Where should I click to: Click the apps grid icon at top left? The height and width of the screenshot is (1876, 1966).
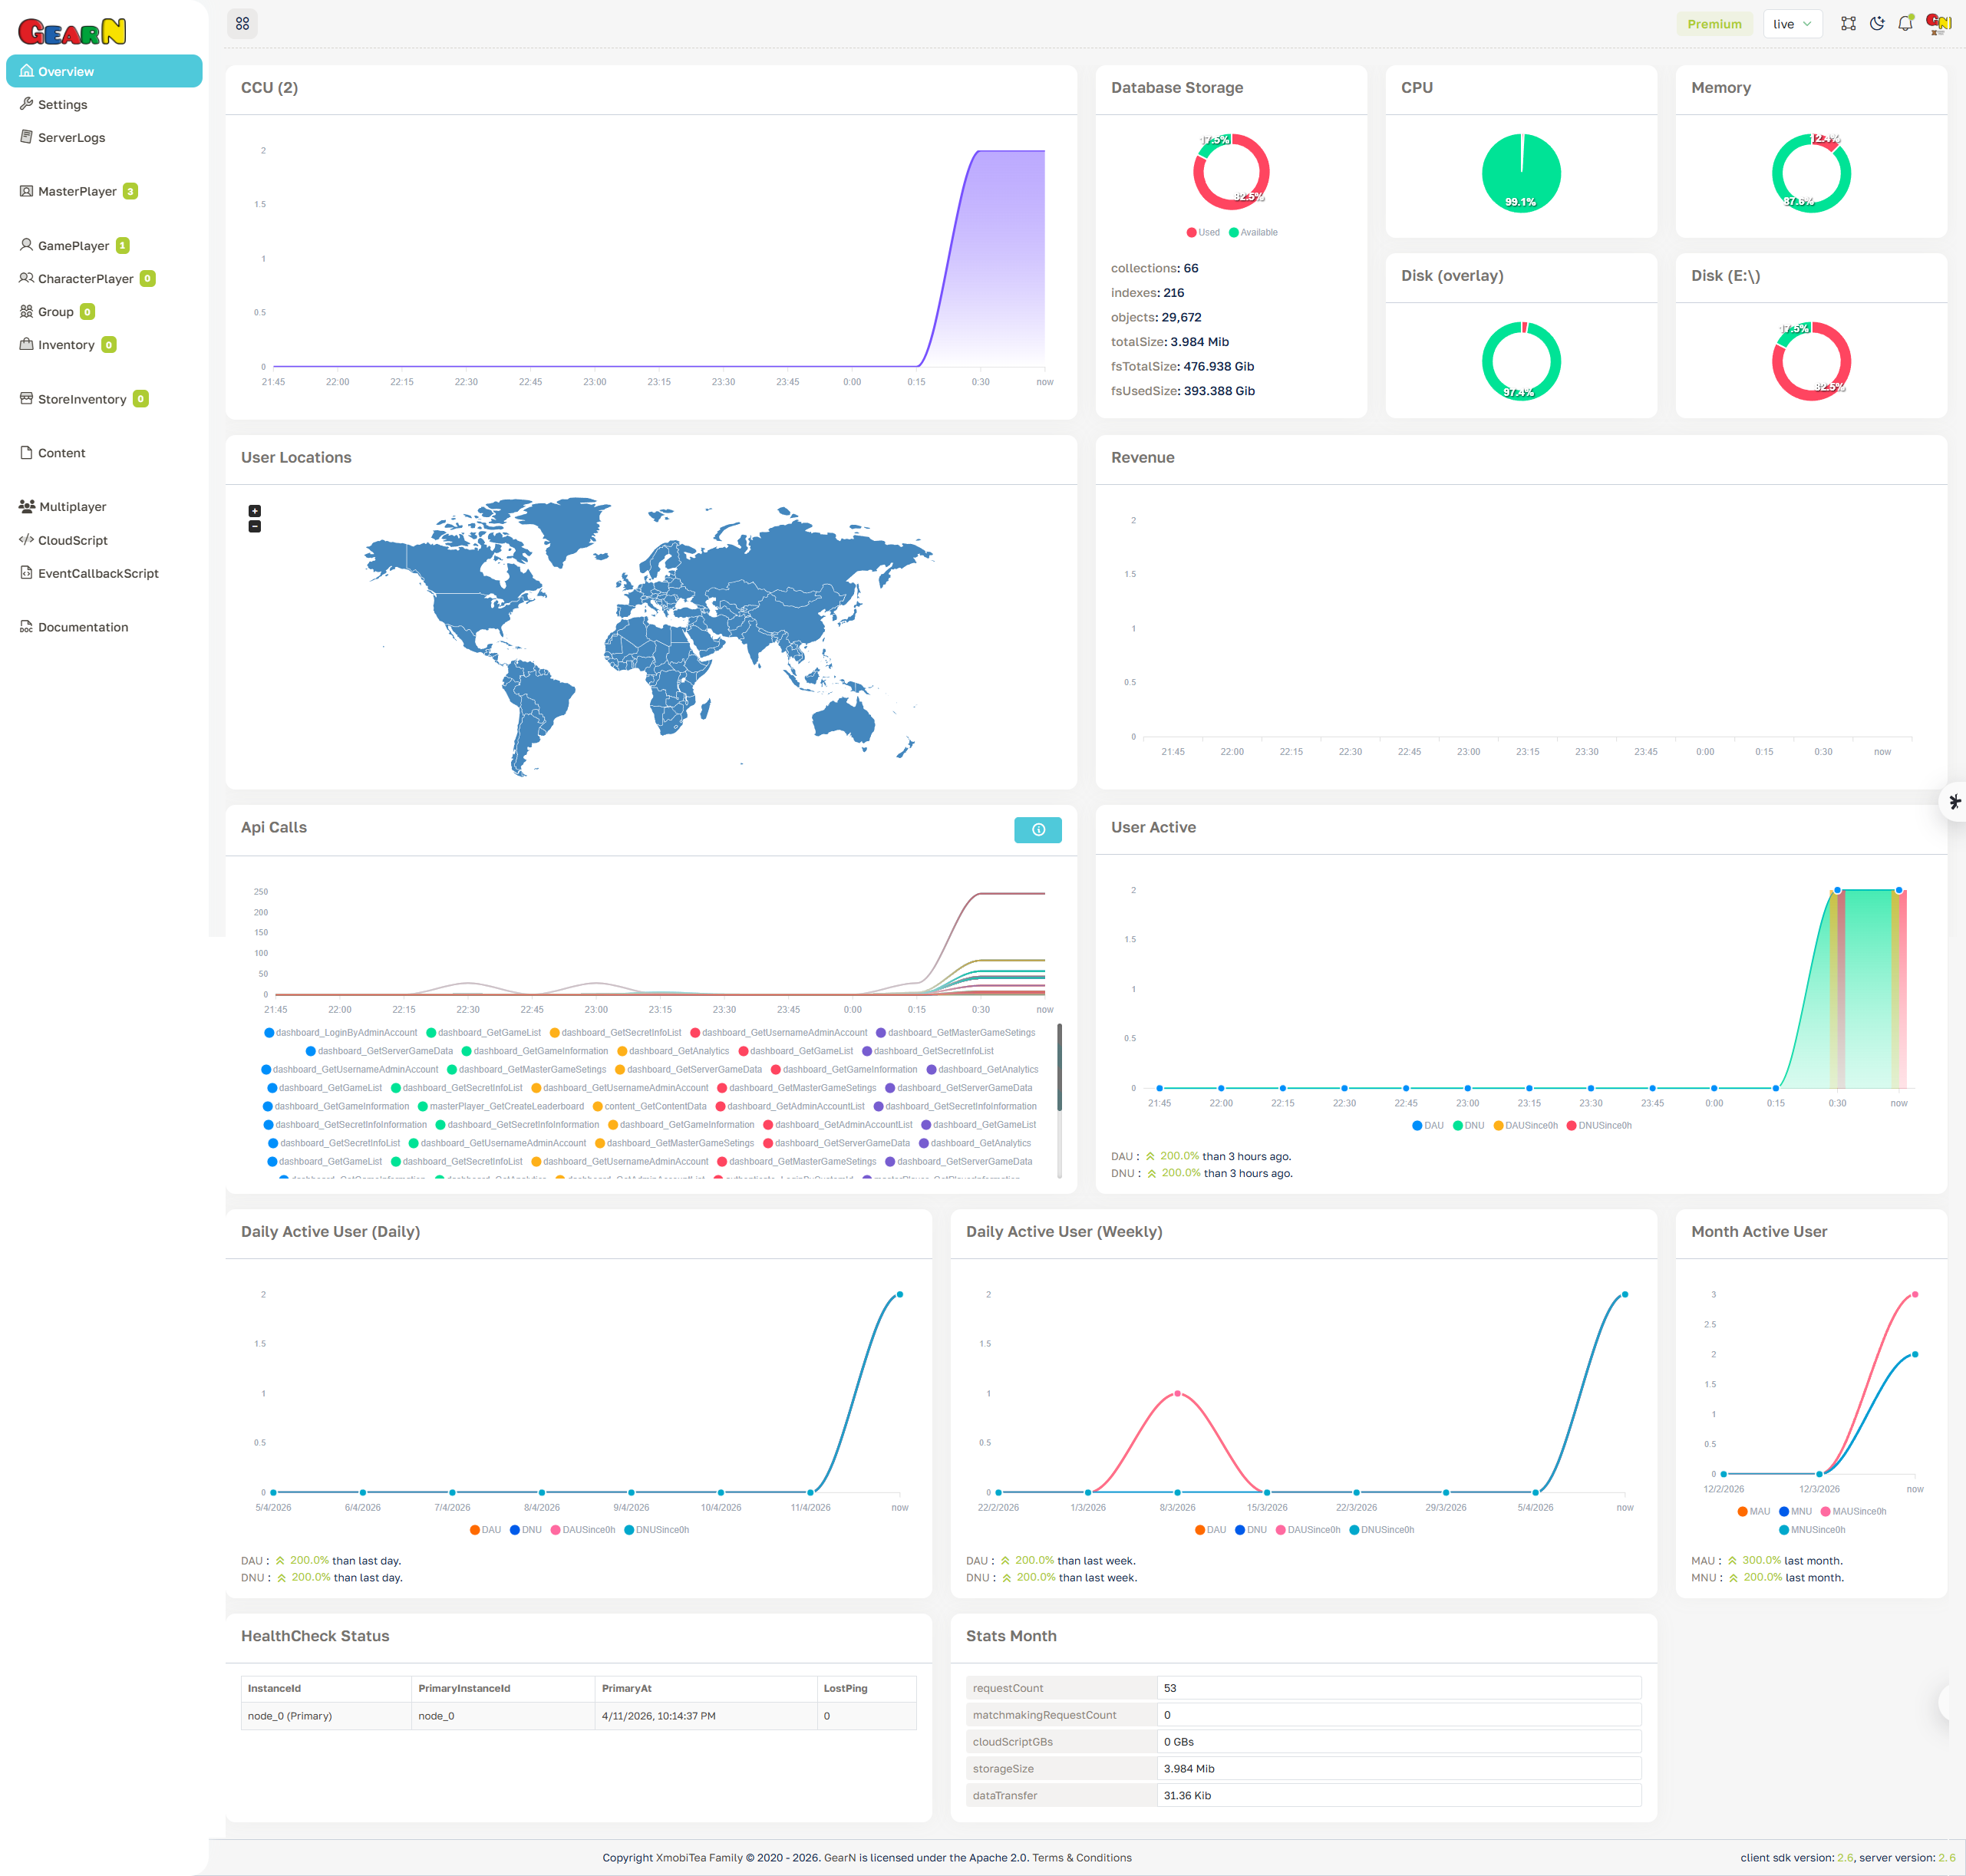(x=242, y=22)
